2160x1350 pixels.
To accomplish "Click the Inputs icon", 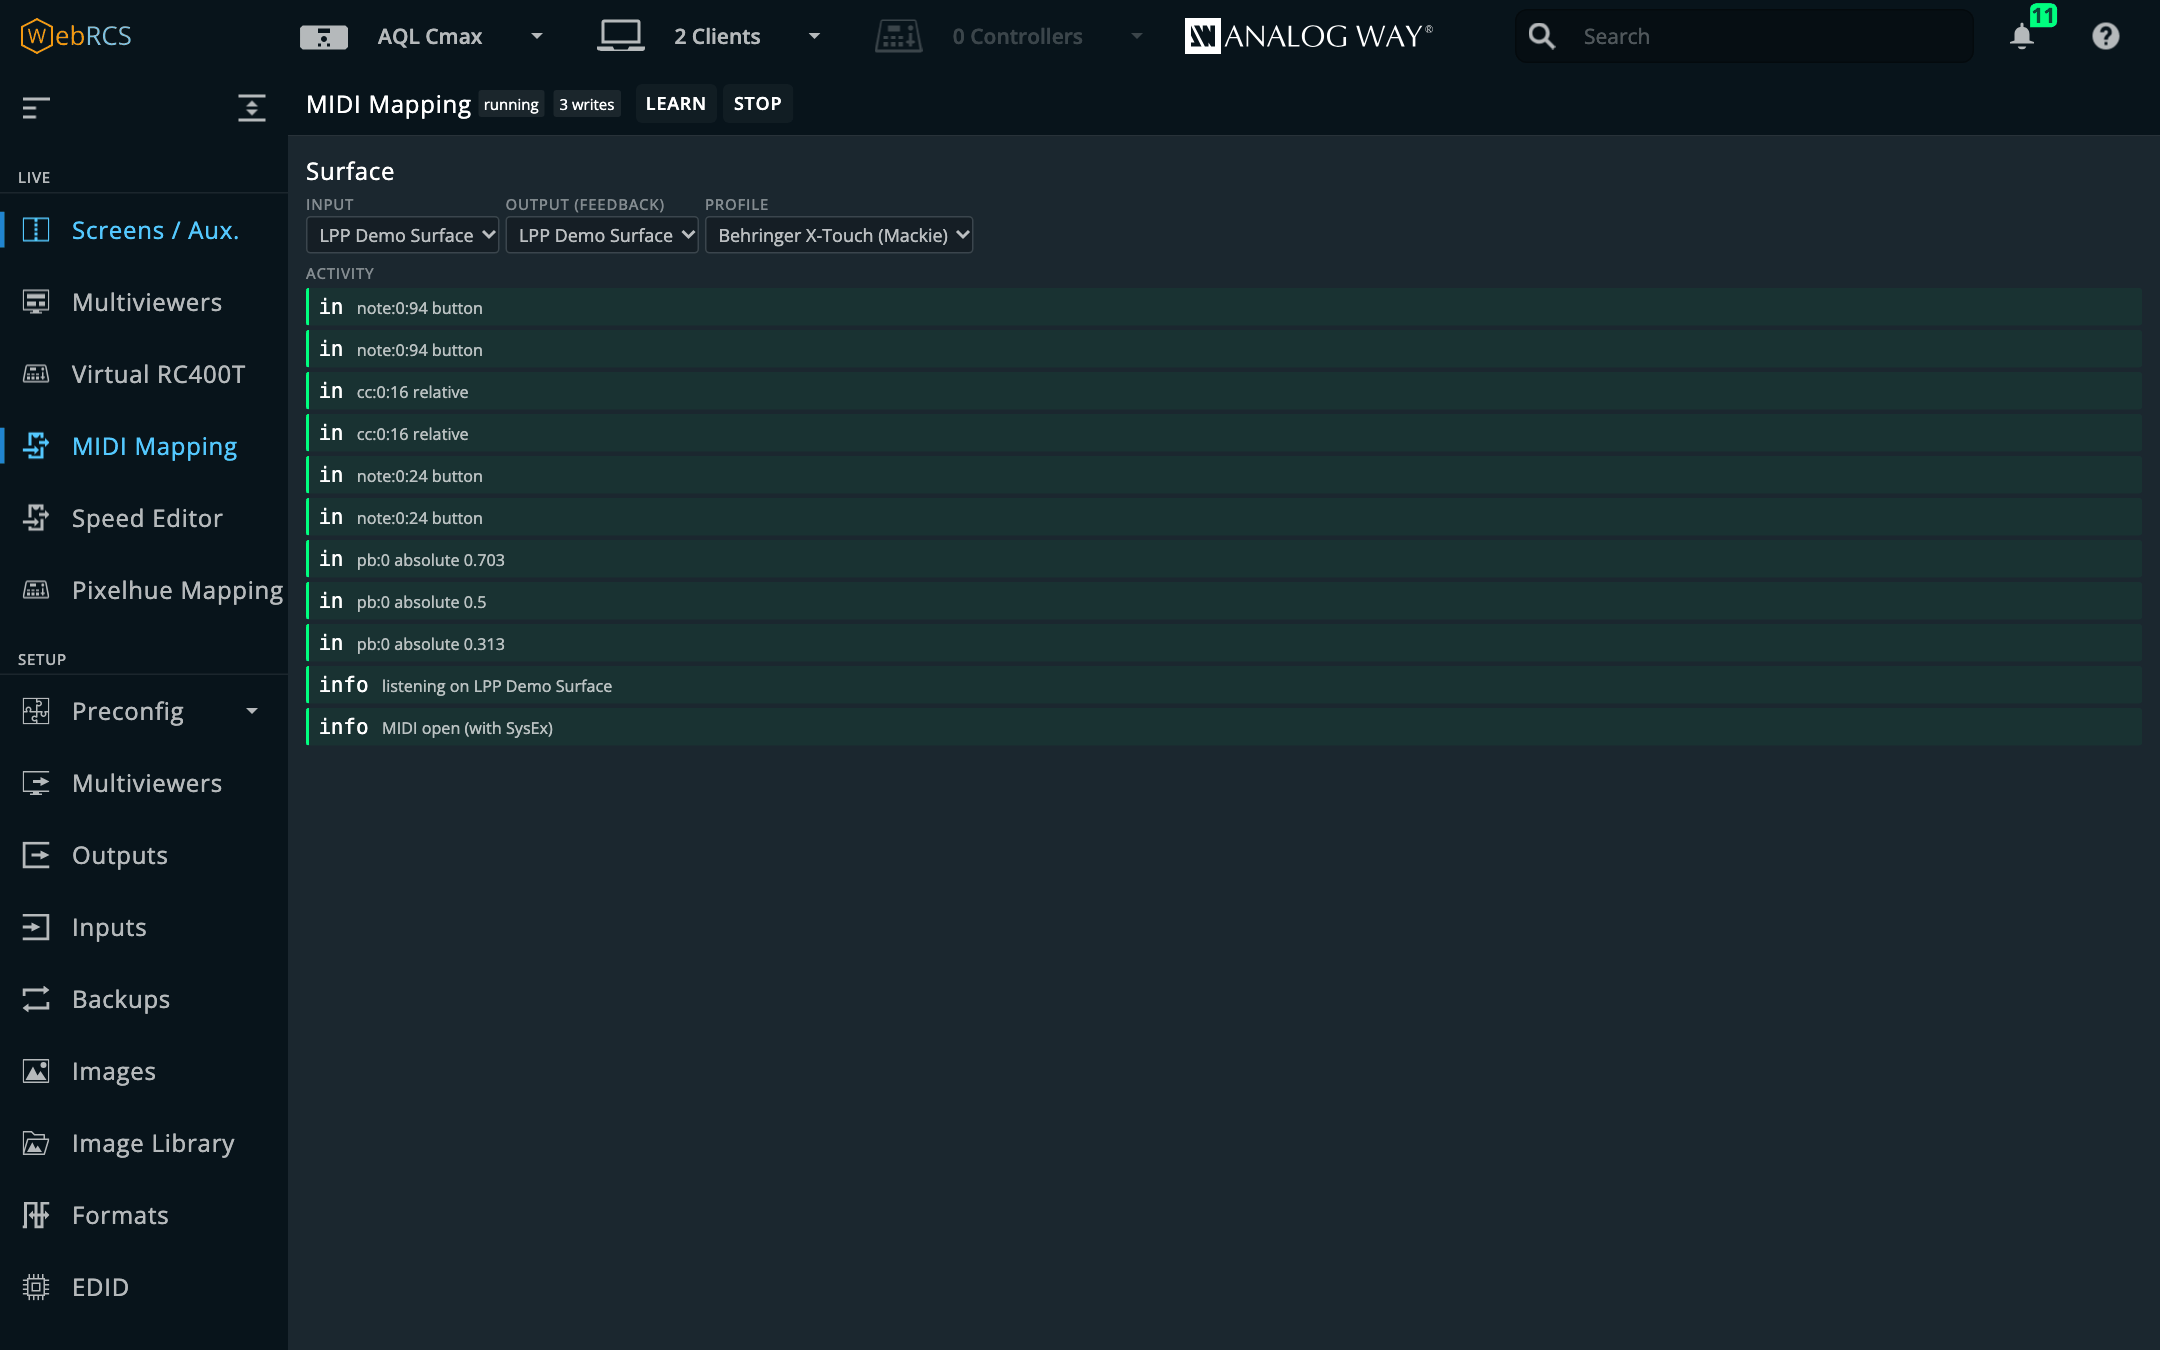I will click(36, 927).
